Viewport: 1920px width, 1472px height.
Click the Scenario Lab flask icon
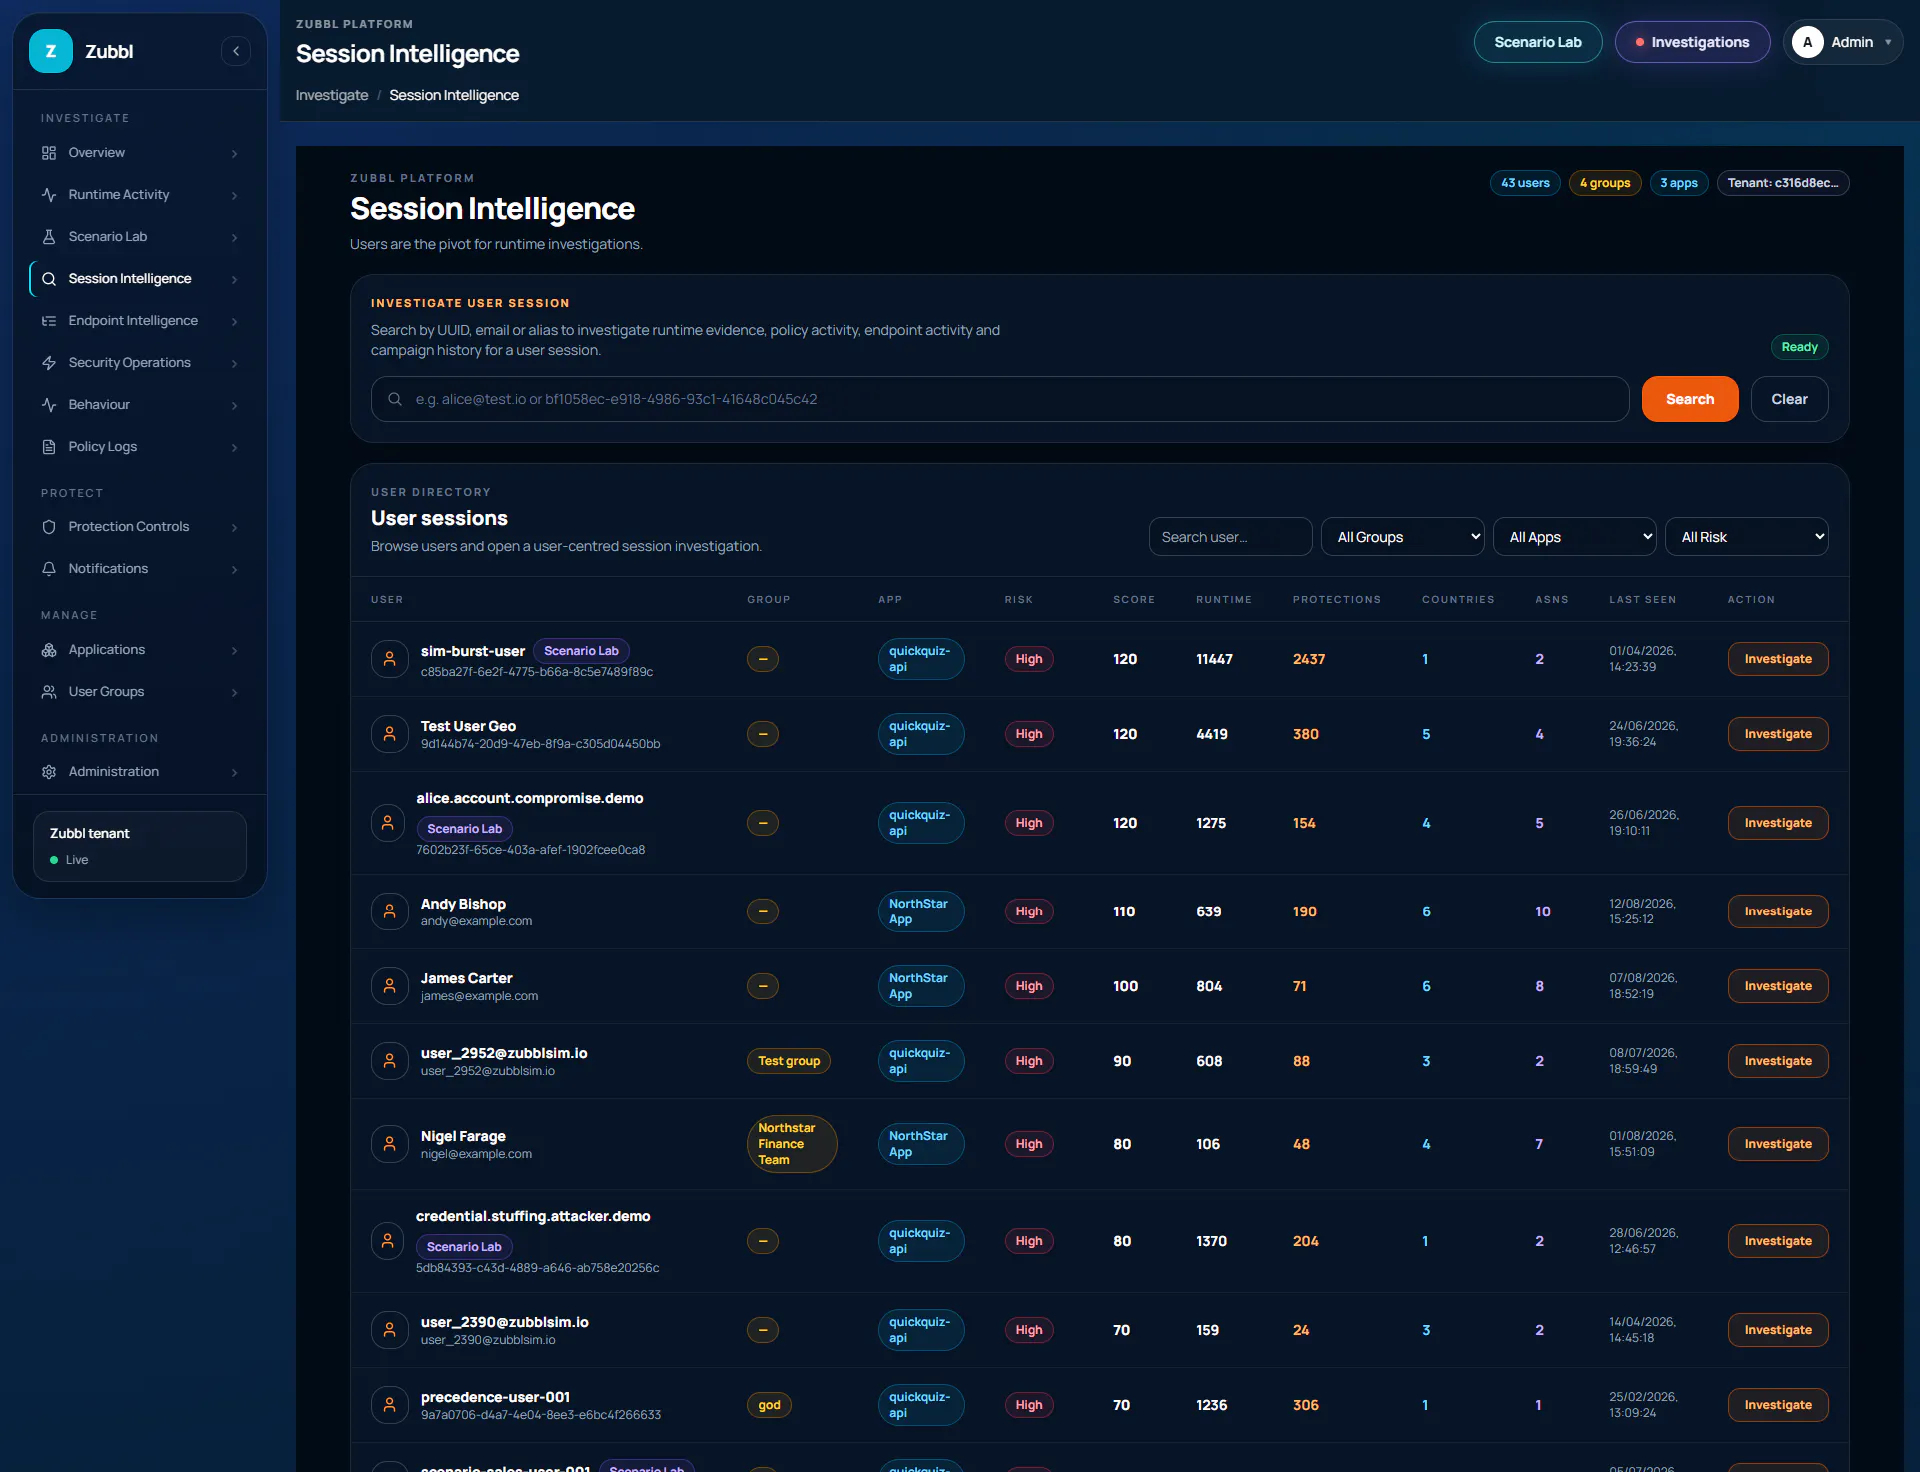tap(49, 237)
